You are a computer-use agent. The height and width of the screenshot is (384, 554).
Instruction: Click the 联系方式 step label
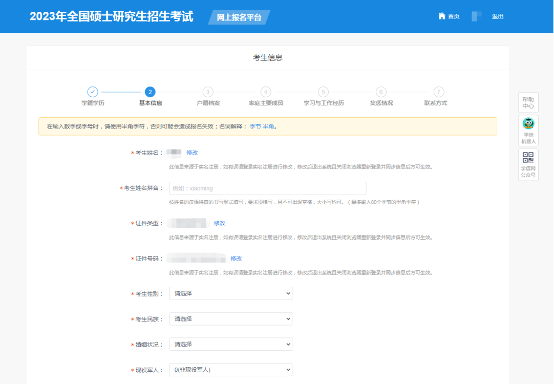tap(435, 103)
